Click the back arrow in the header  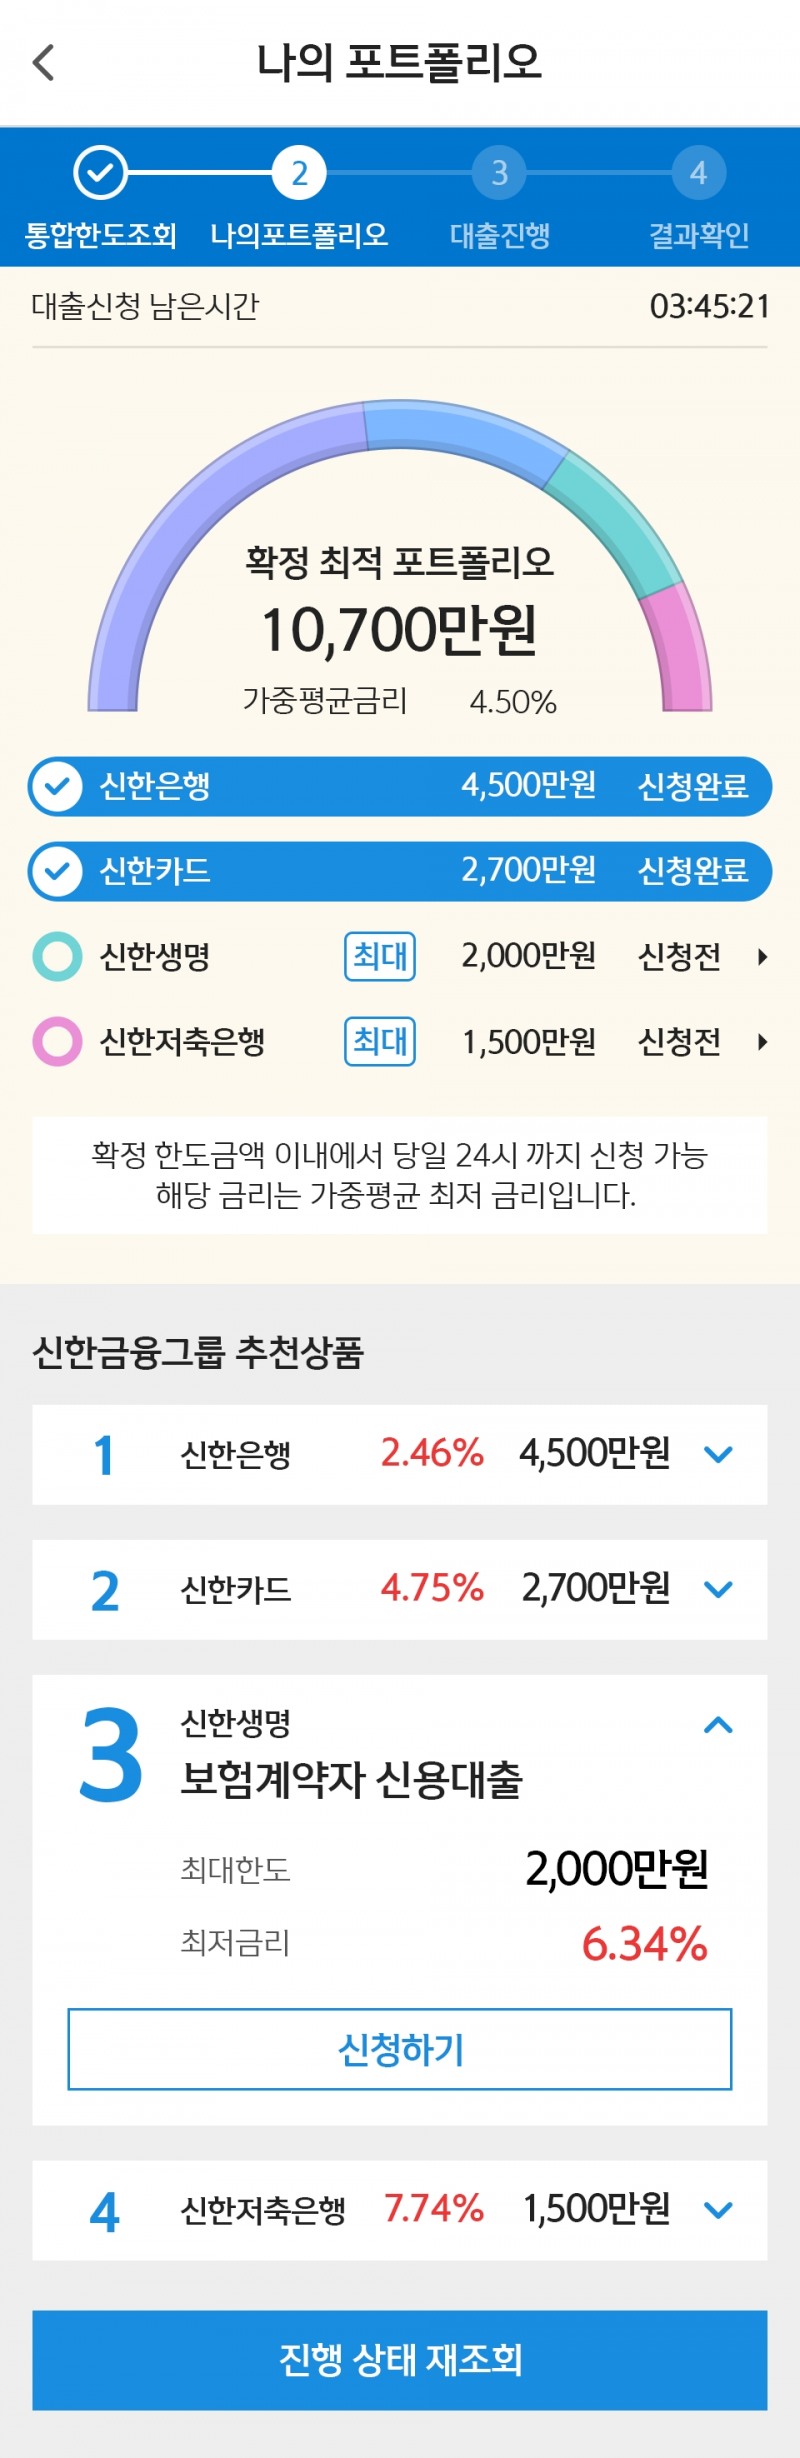[x=40, y=64]
